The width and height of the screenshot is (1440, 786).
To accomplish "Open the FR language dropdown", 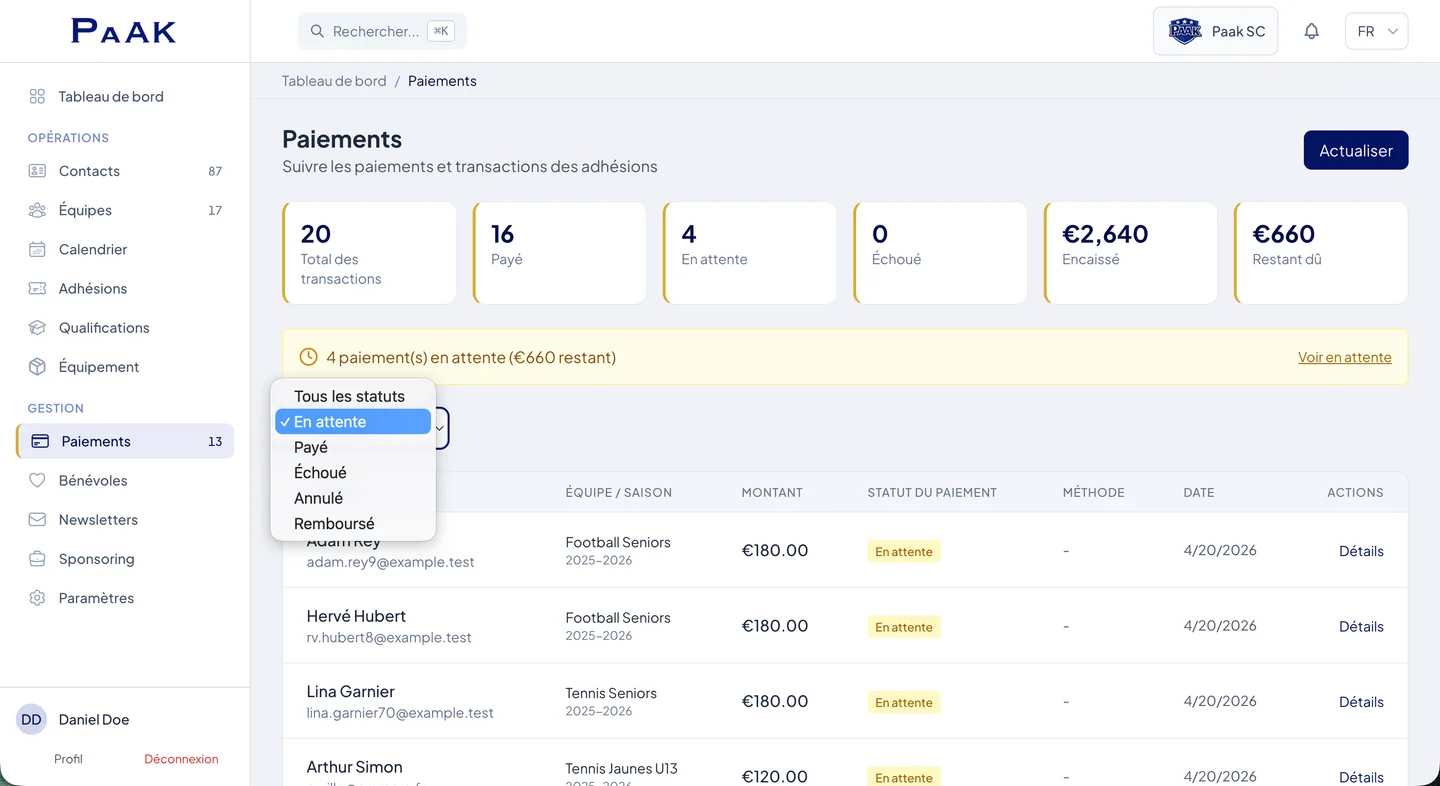I will (1377, 31).
